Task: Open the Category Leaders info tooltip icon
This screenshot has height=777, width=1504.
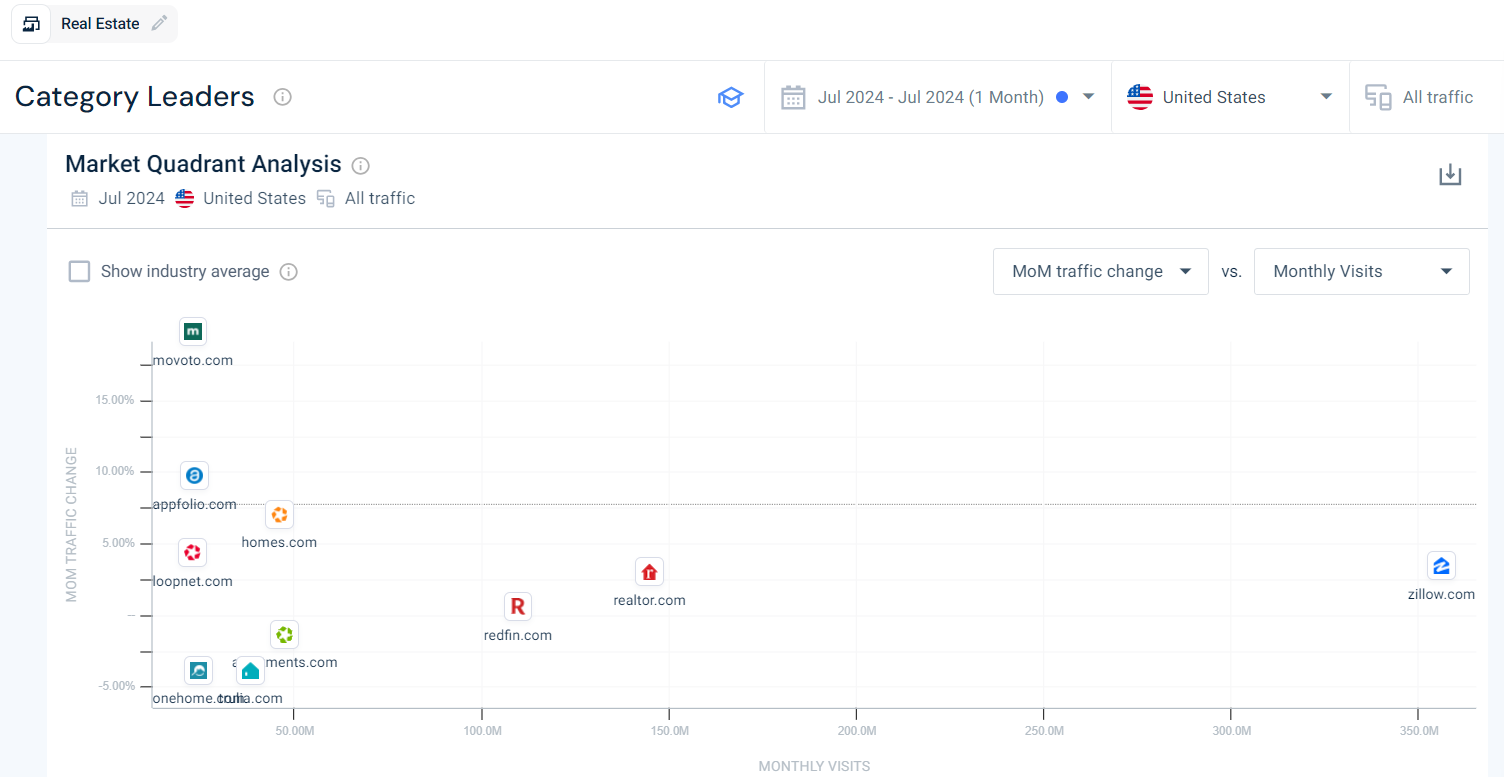Action: pyautogui.click(x=282, y=97)
